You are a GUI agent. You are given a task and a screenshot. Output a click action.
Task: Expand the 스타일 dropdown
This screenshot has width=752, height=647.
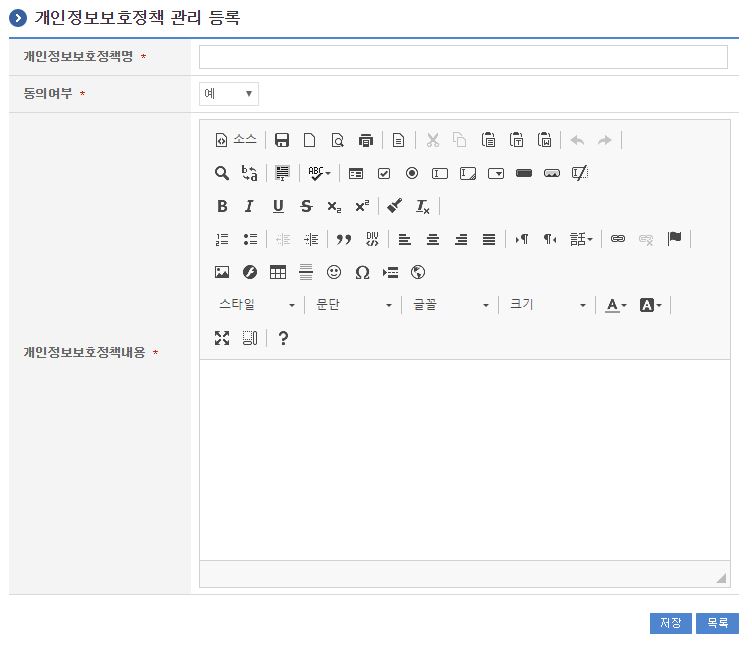click(257, 305)
